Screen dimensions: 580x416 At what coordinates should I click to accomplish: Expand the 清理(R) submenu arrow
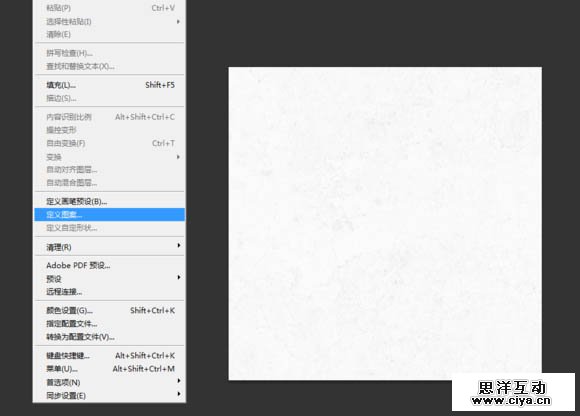(179, 246)
